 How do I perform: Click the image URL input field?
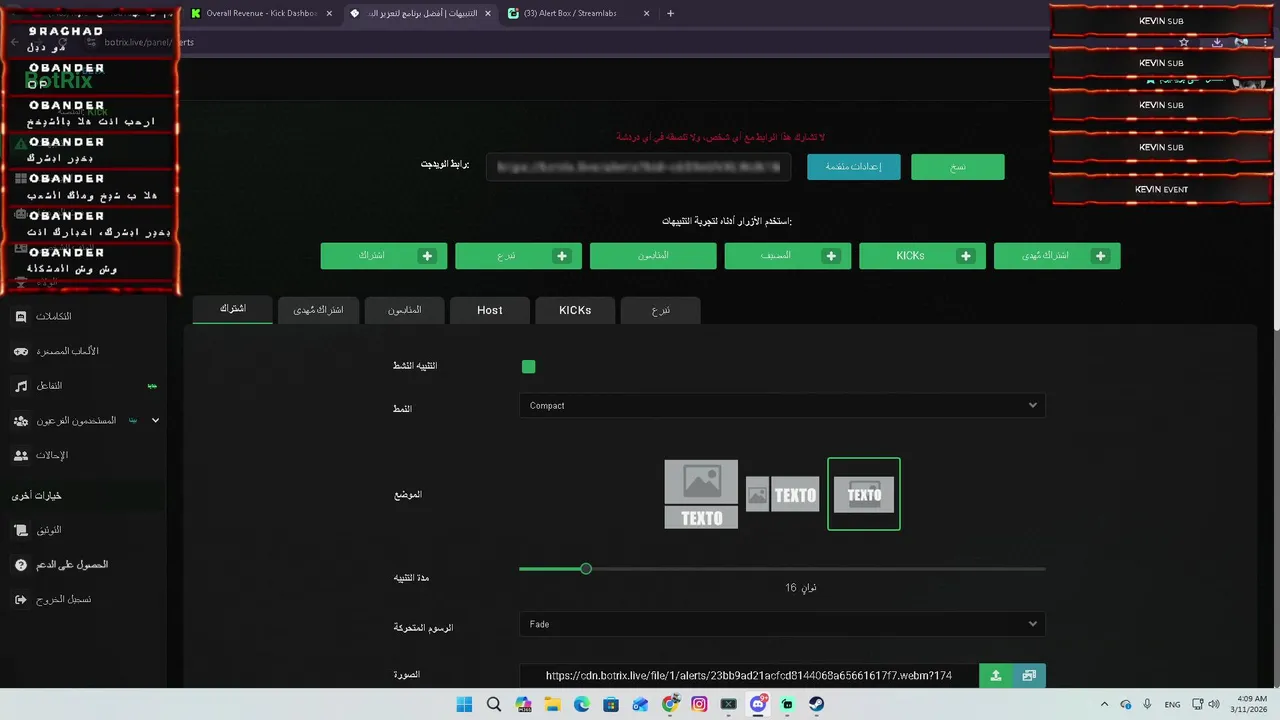point(748,676)
